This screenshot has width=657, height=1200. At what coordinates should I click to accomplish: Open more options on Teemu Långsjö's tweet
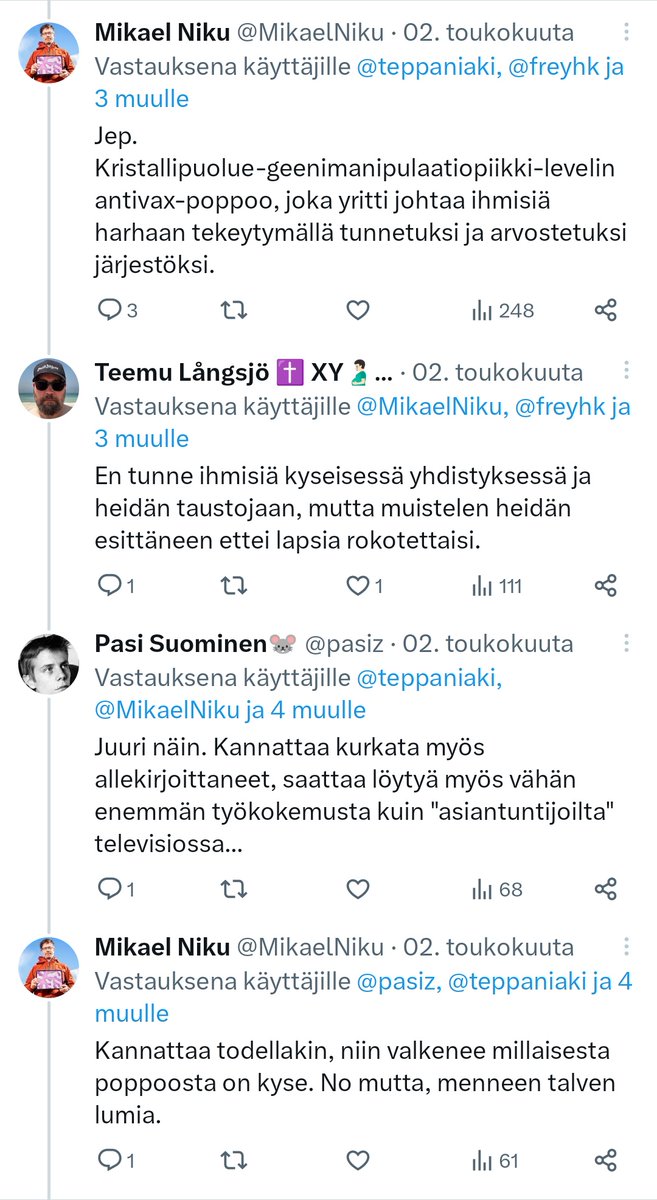626,373
